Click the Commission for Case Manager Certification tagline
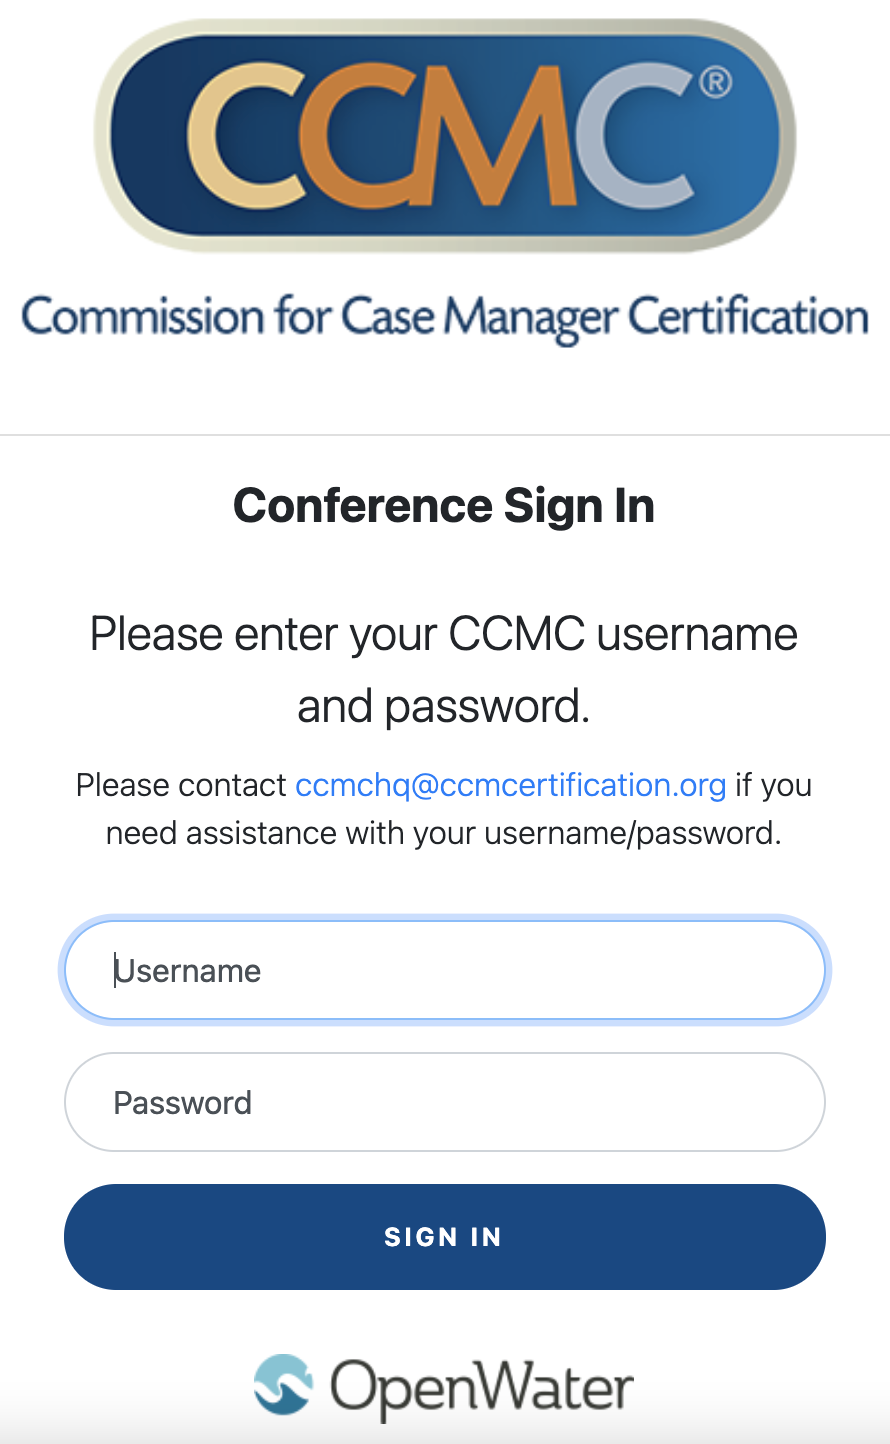Image resolution: width=890 pixels, height=1444 pixels. coord(444,318)
